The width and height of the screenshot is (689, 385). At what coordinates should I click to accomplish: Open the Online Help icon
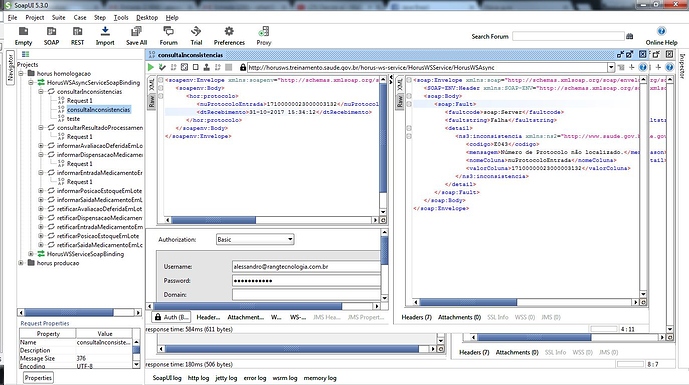click(661, 31)
